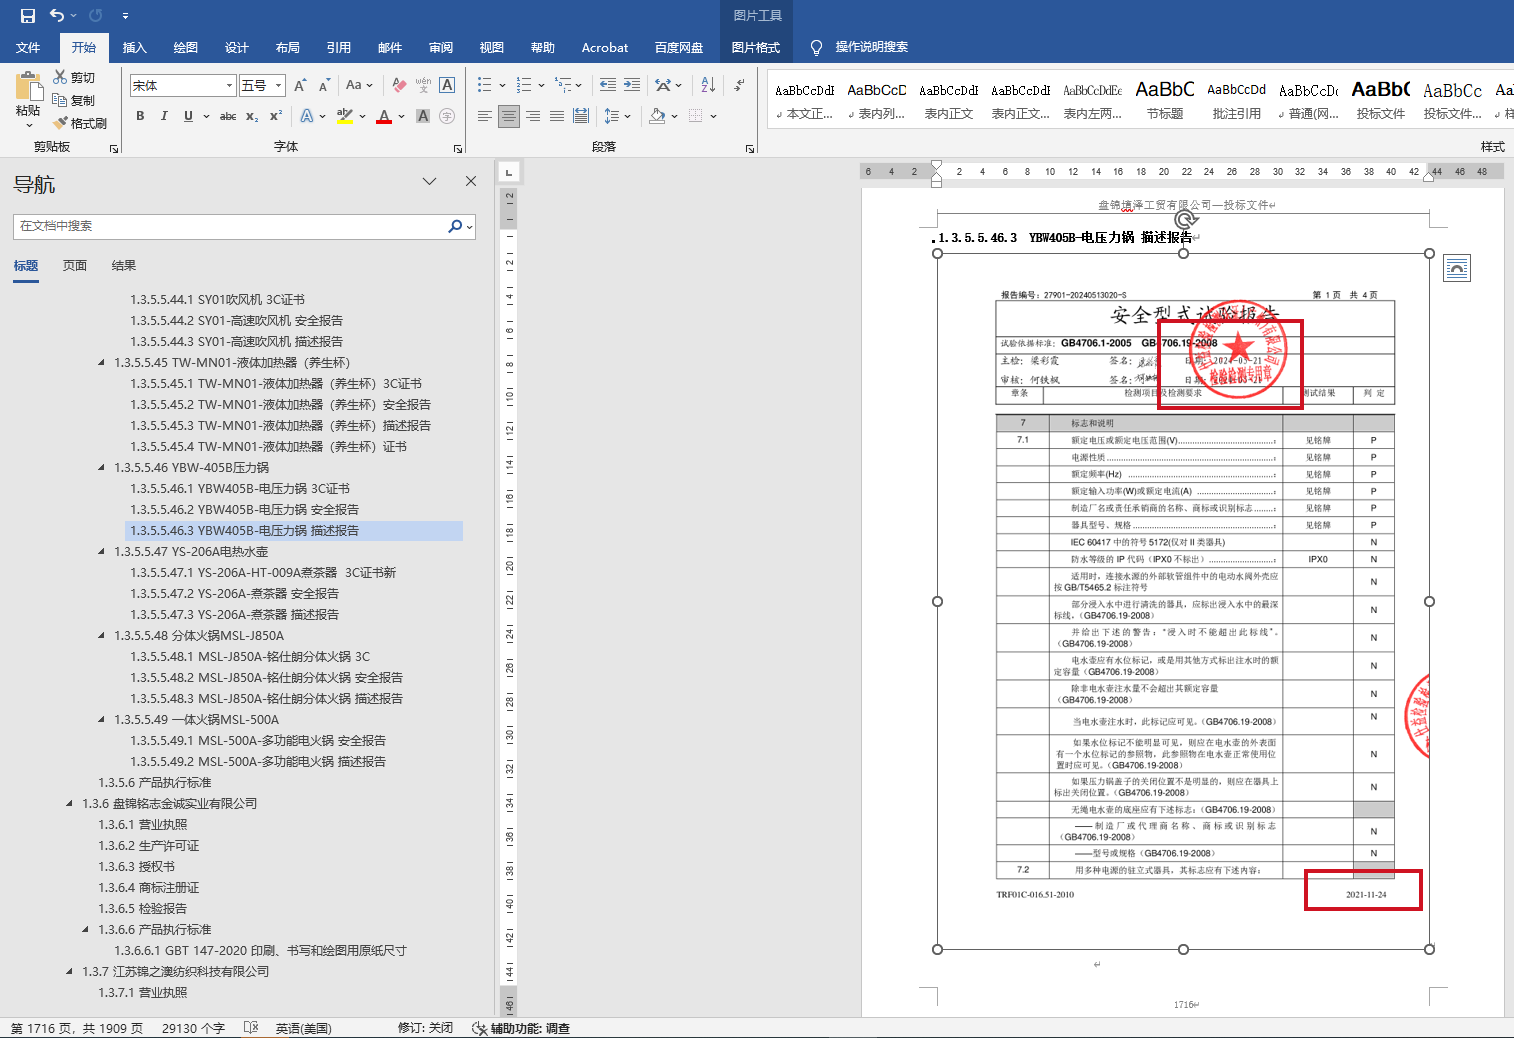Click the Sort (A-Z) icon

[708, 85]
